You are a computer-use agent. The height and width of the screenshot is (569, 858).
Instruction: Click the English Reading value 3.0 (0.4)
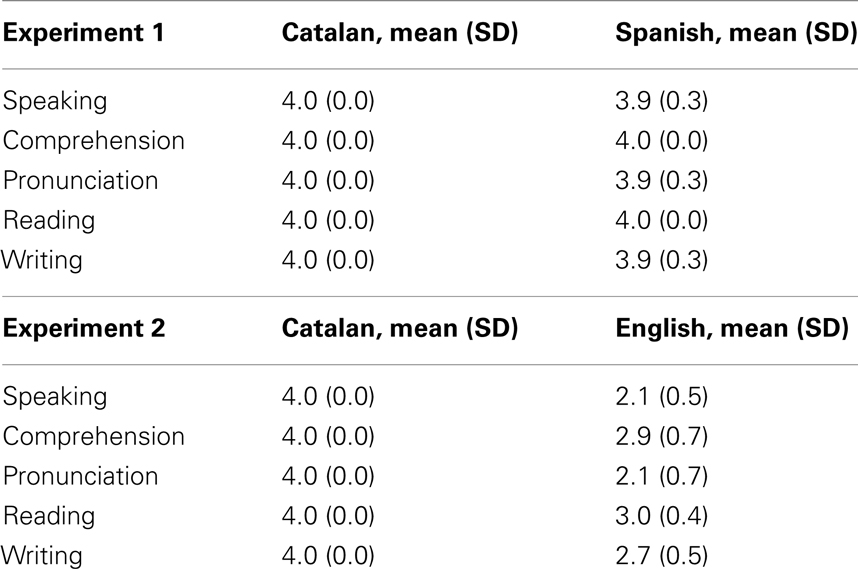point(661,516)
